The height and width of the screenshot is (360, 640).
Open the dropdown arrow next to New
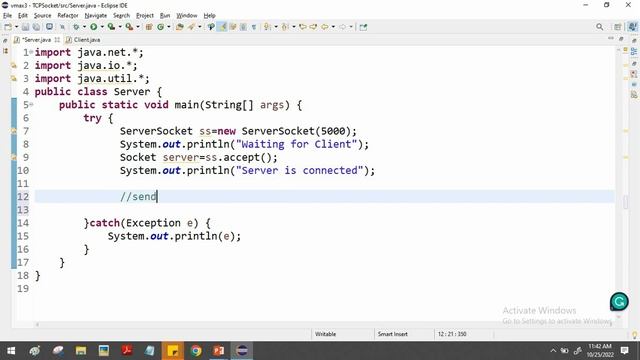(16, 27)
